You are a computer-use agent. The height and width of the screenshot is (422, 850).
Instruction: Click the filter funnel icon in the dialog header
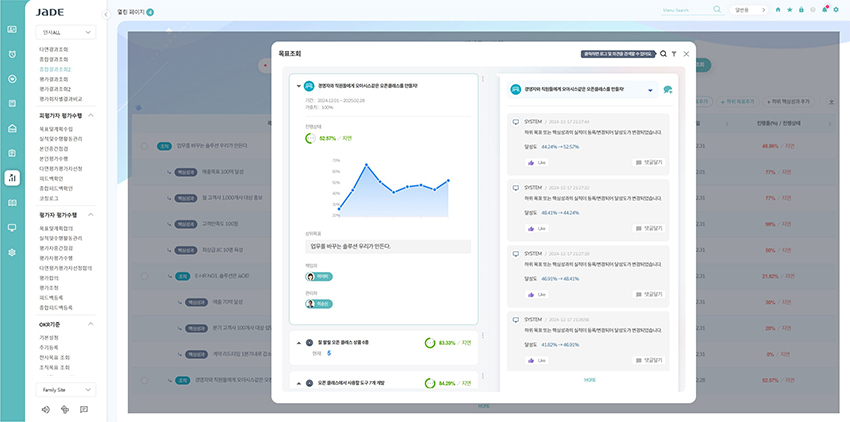674,54
